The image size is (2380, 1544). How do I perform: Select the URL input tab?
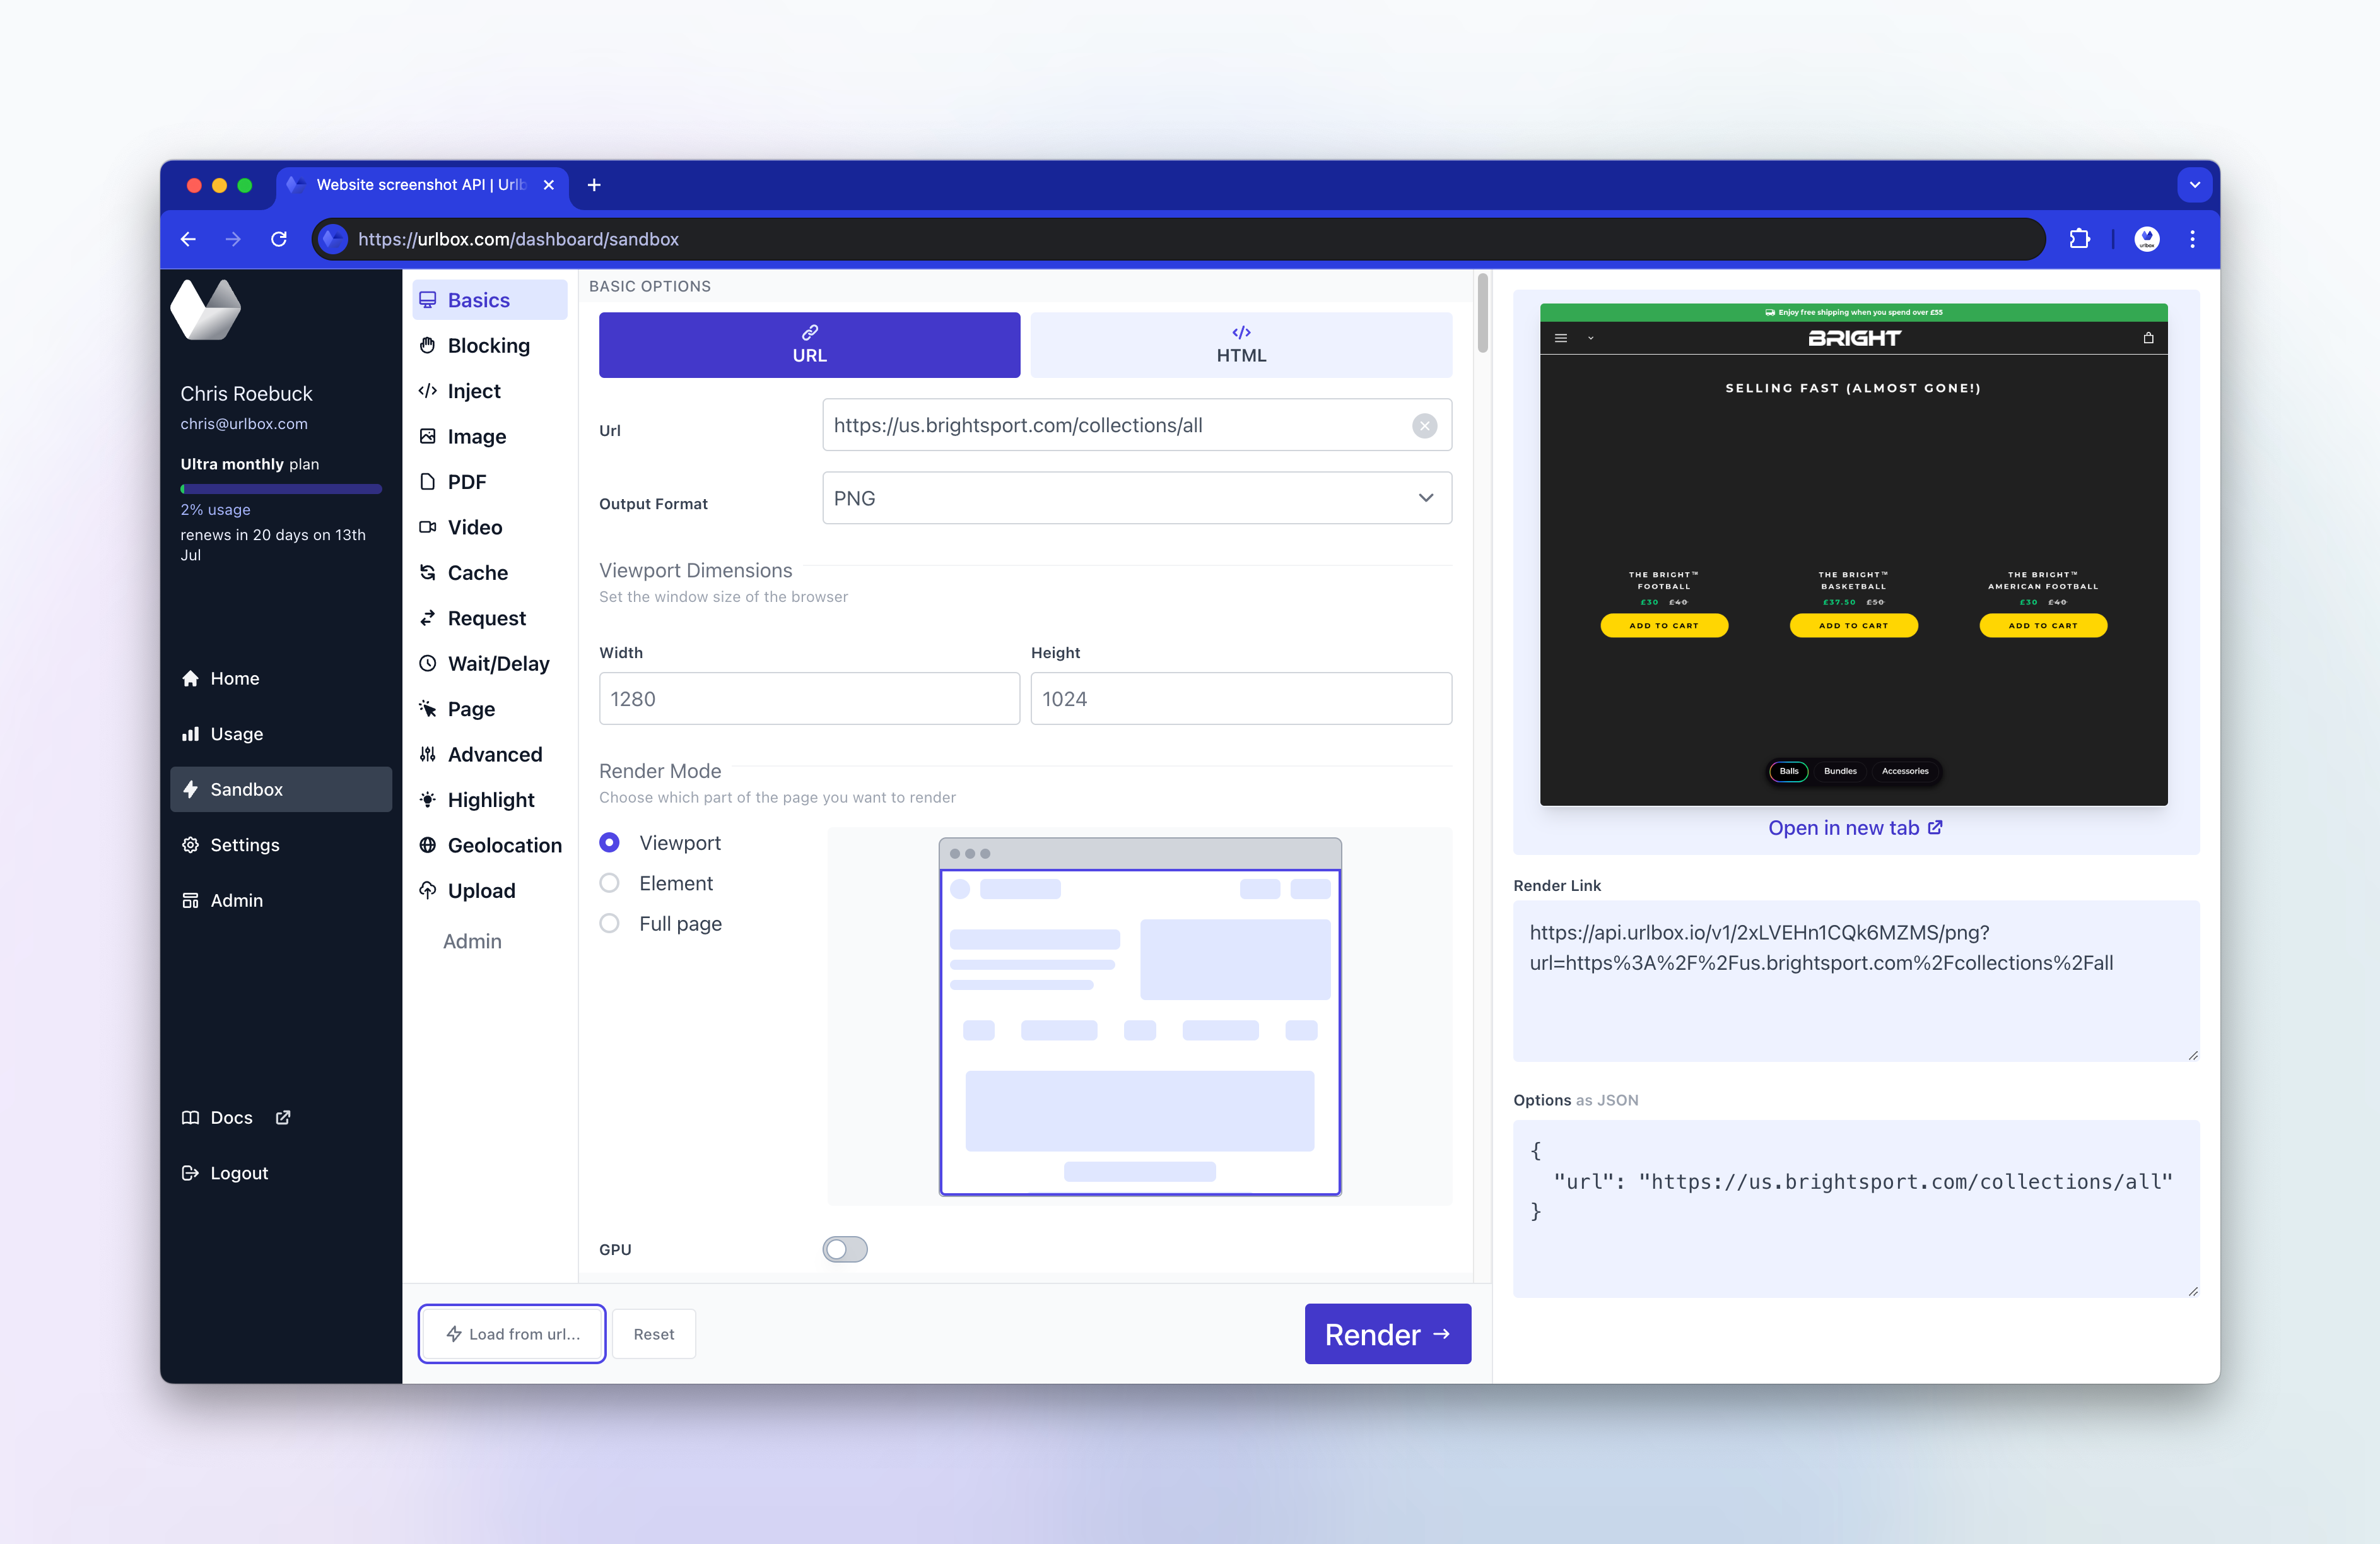(x=809, y=345)
